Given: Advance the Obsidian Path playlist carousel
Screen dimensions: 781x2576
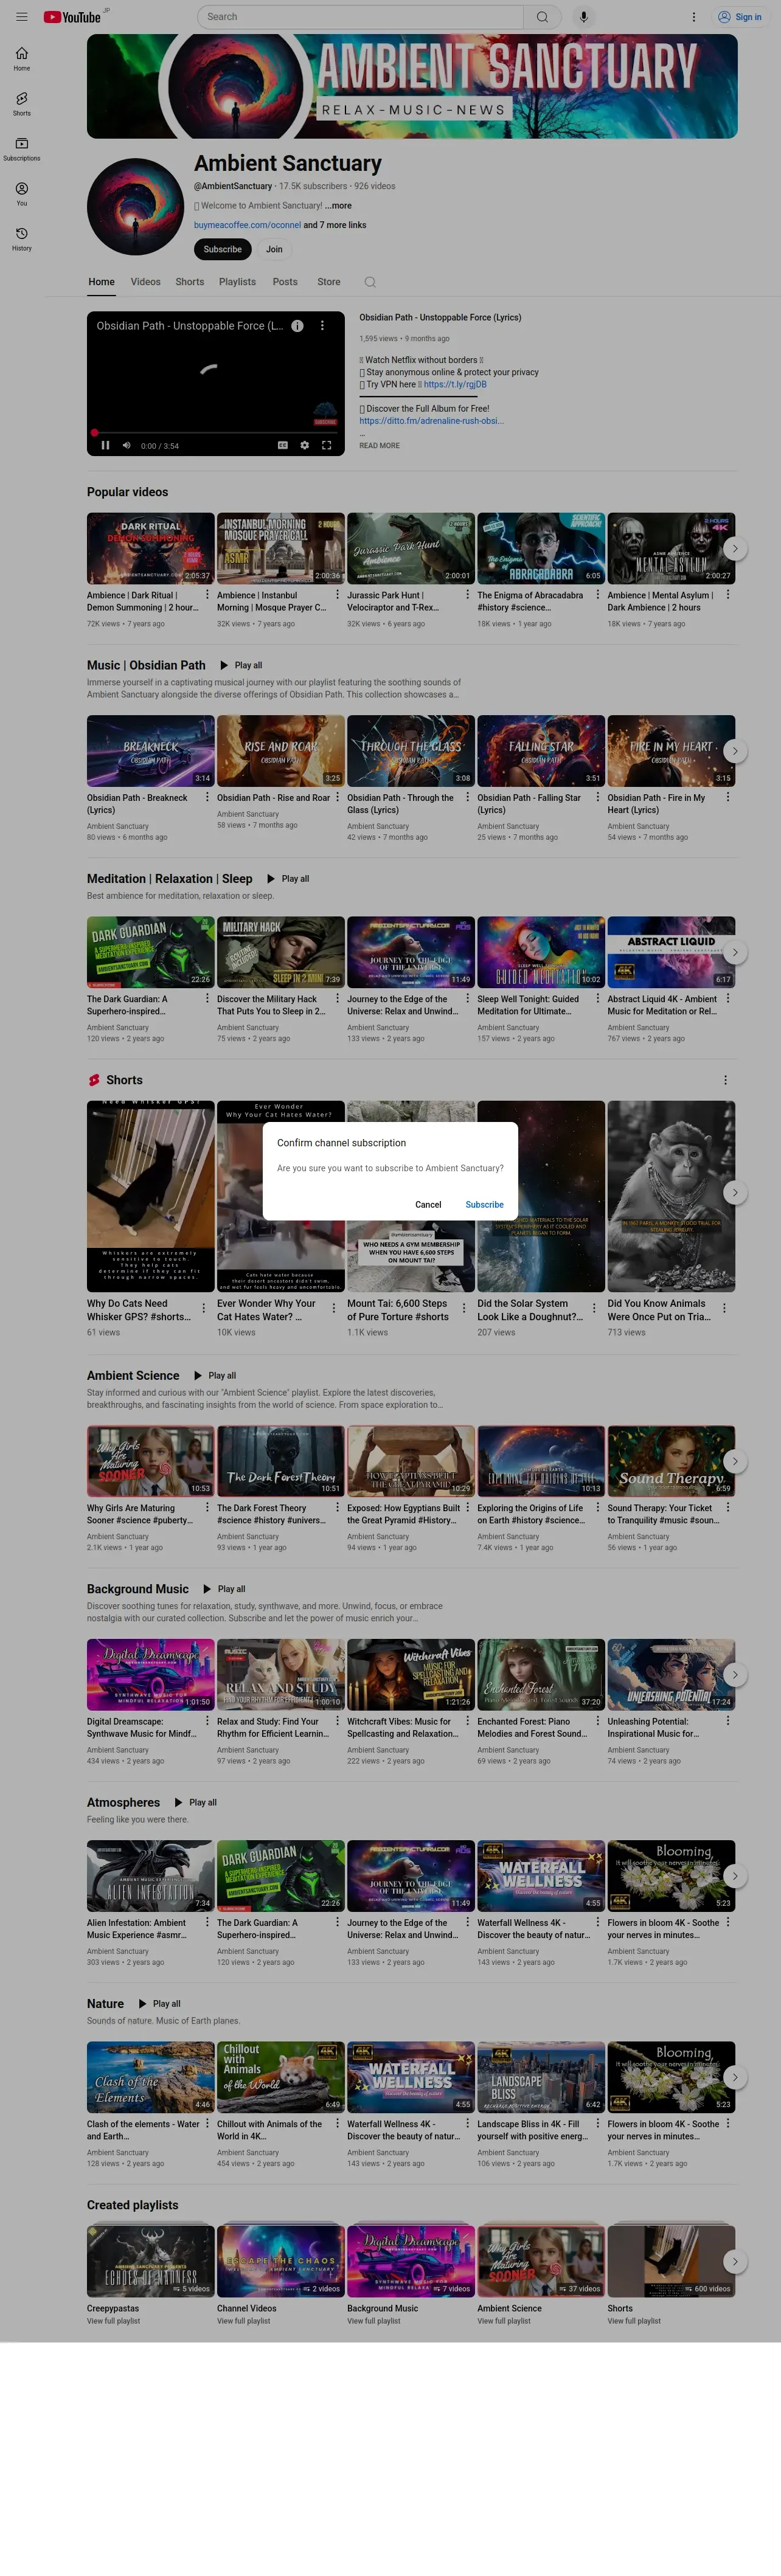Looking at the screenshot, I should click(735, 751).
